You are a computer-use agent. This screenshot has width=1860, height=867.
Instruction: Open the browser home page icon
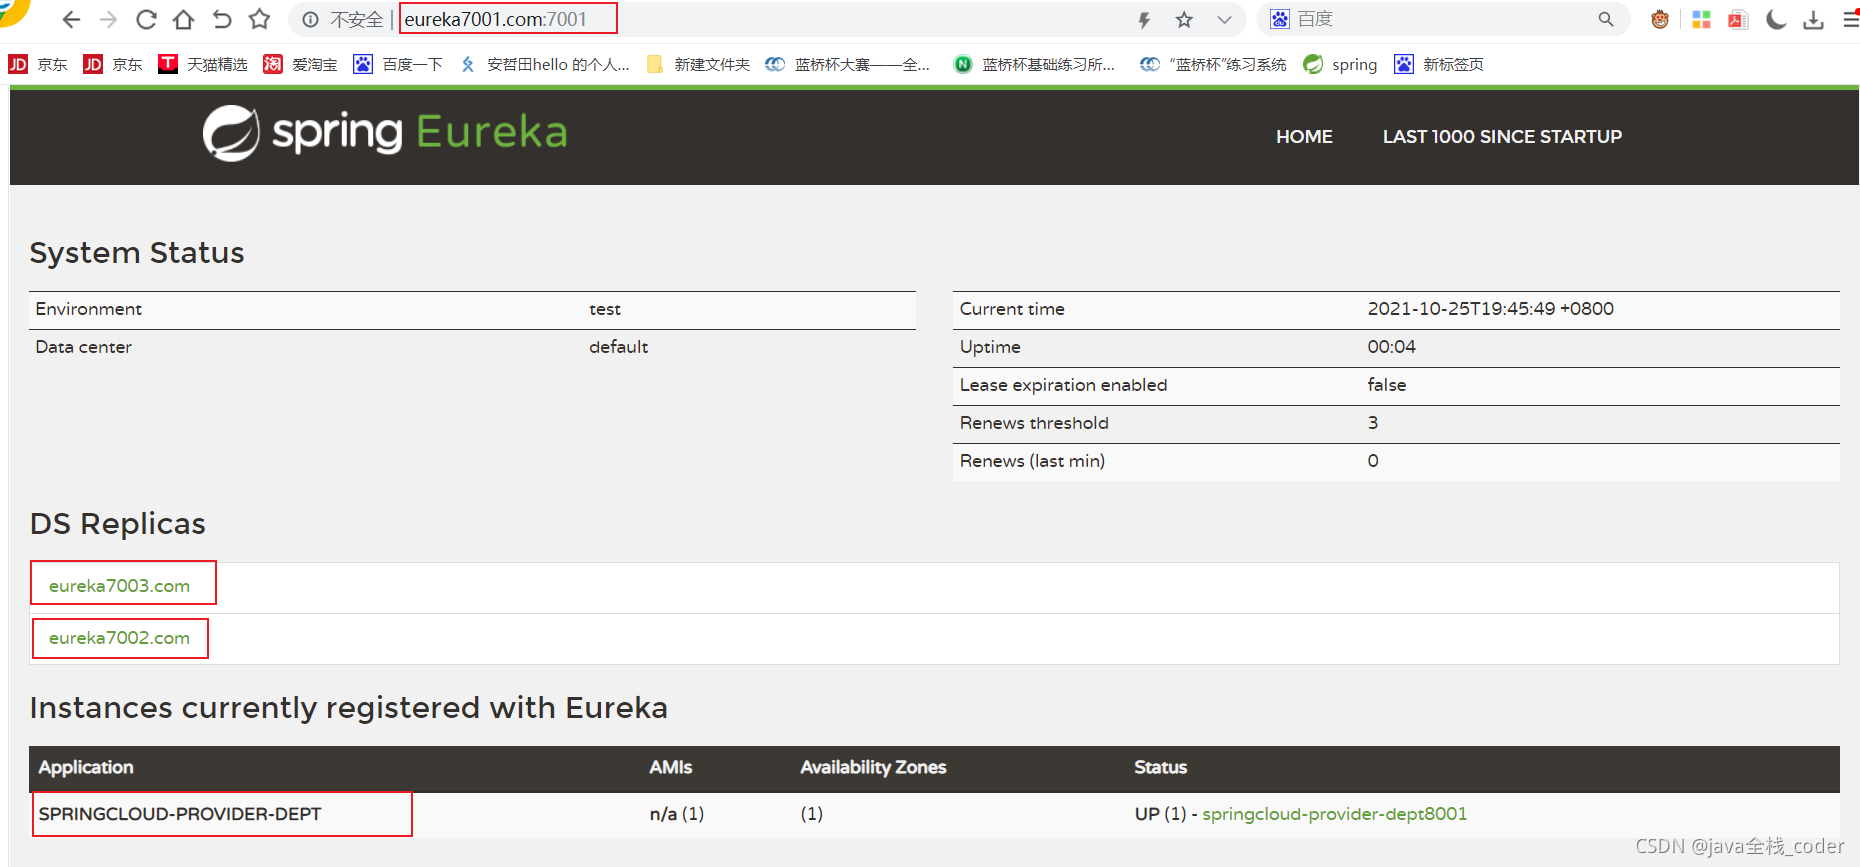coord(184,19)
